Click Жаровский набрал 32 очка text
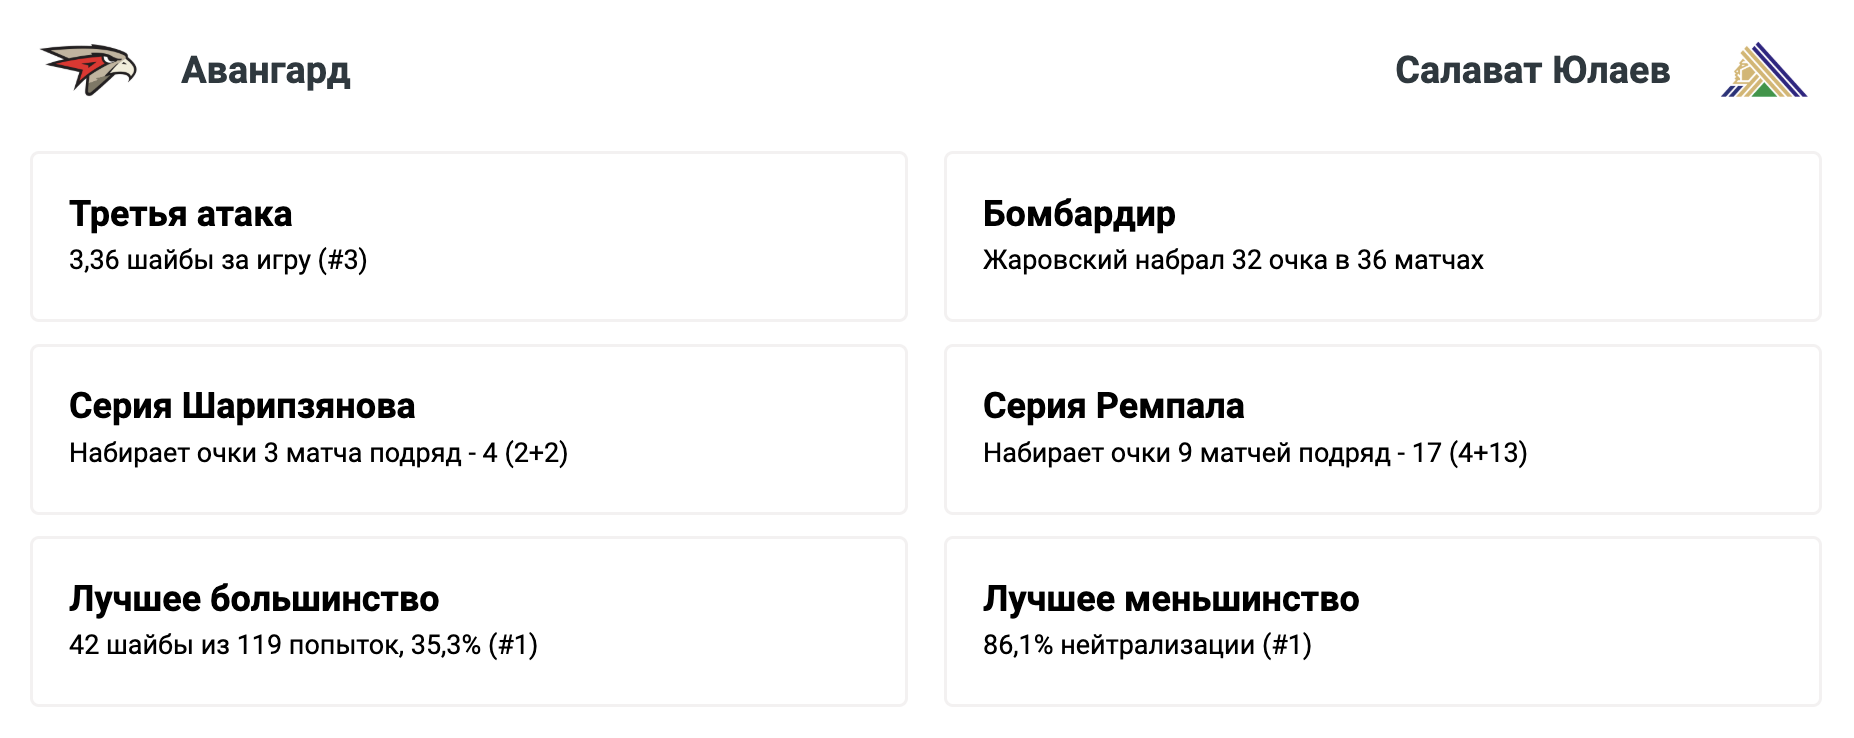 tap(1233, 260)
